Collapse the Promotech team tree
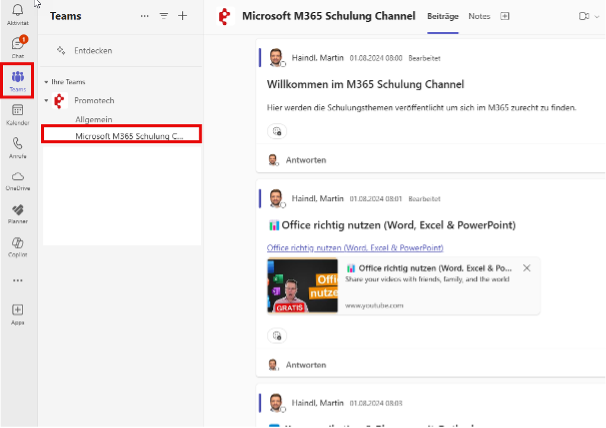Screen dimensions: 606x428 pyautogui.click(x=46, y=101)
